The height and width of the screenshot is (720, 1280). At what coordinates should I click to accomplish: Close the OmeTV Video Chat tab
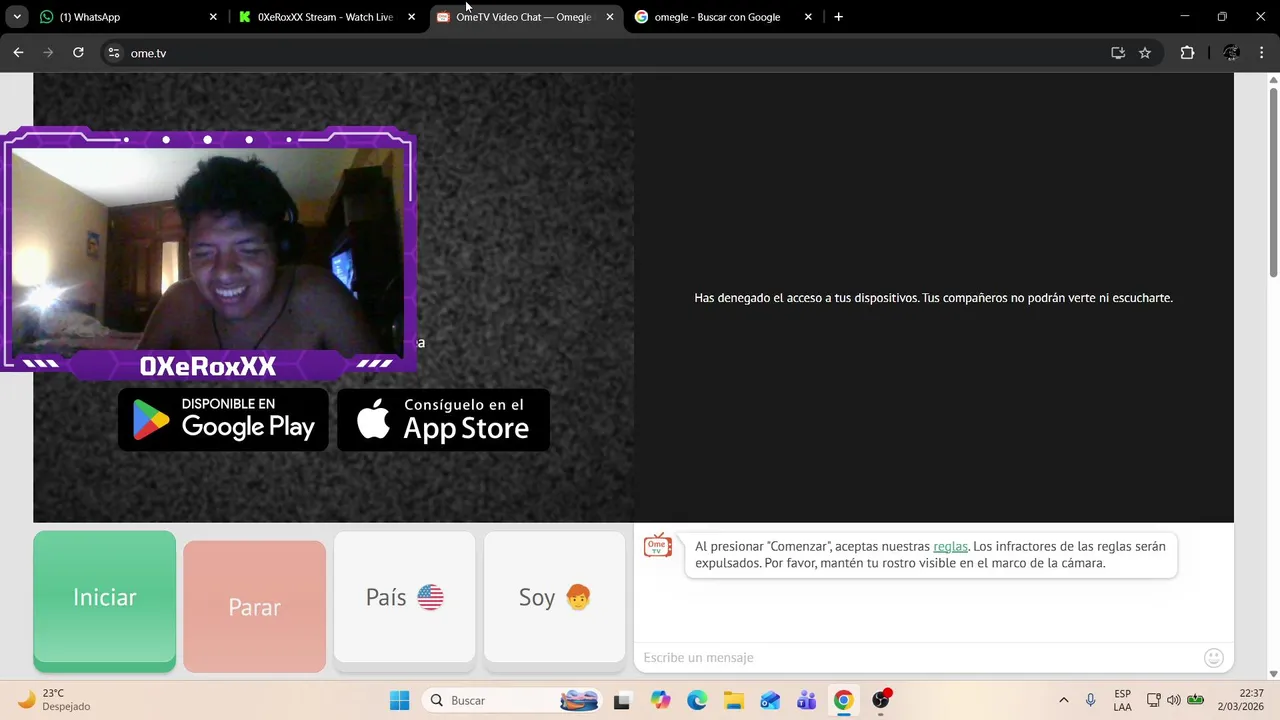[610, 17]
